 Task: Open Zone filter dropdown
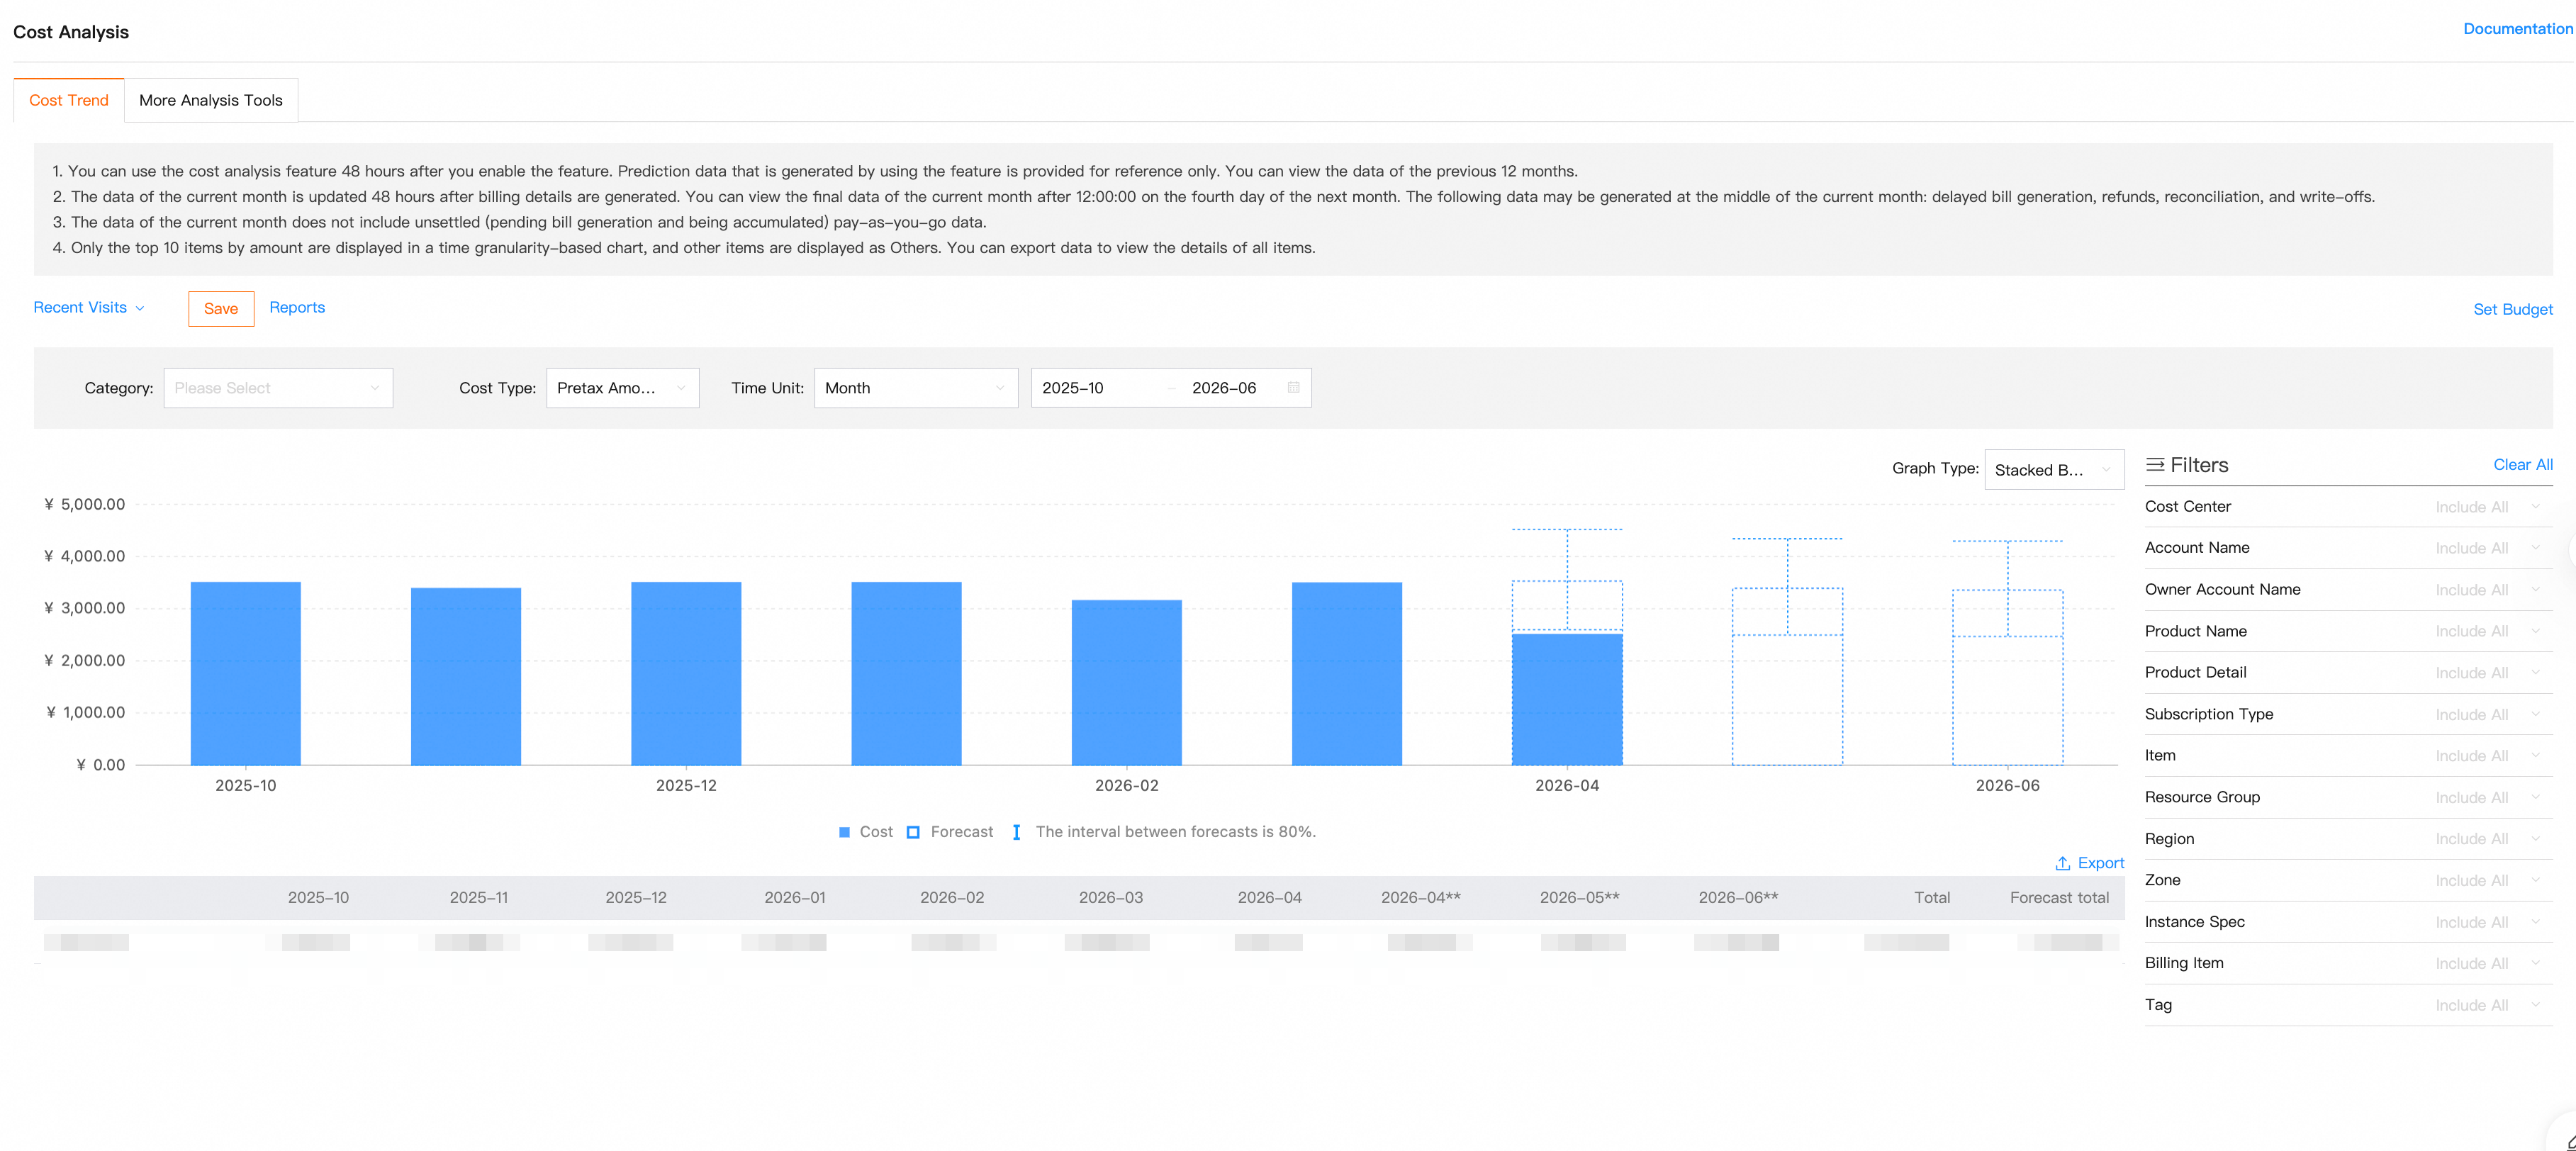pos(2487,880)
